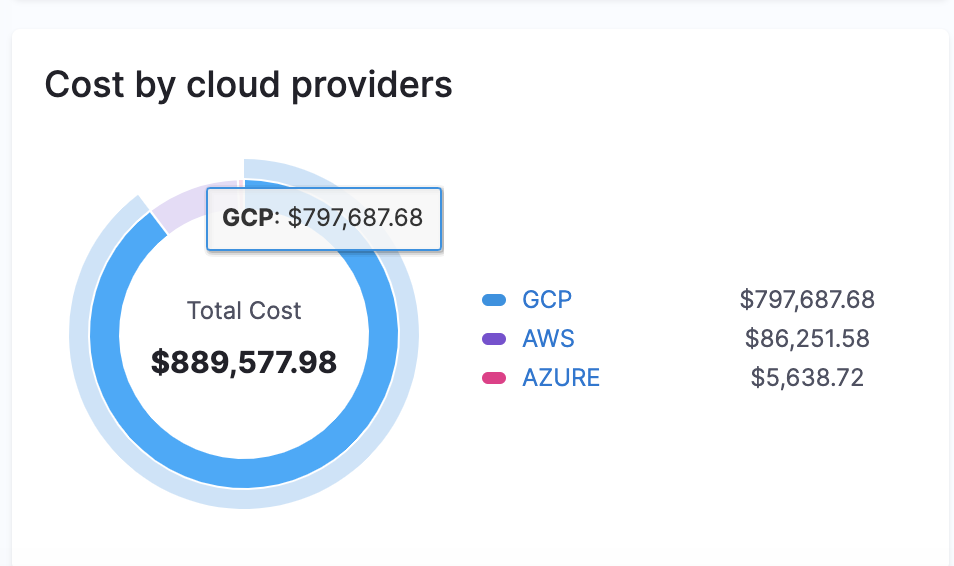Select the $797,687.68 value in the legend
Image resolution: width=954 pixels, height=566 pixels.
(x=807, y=299)
